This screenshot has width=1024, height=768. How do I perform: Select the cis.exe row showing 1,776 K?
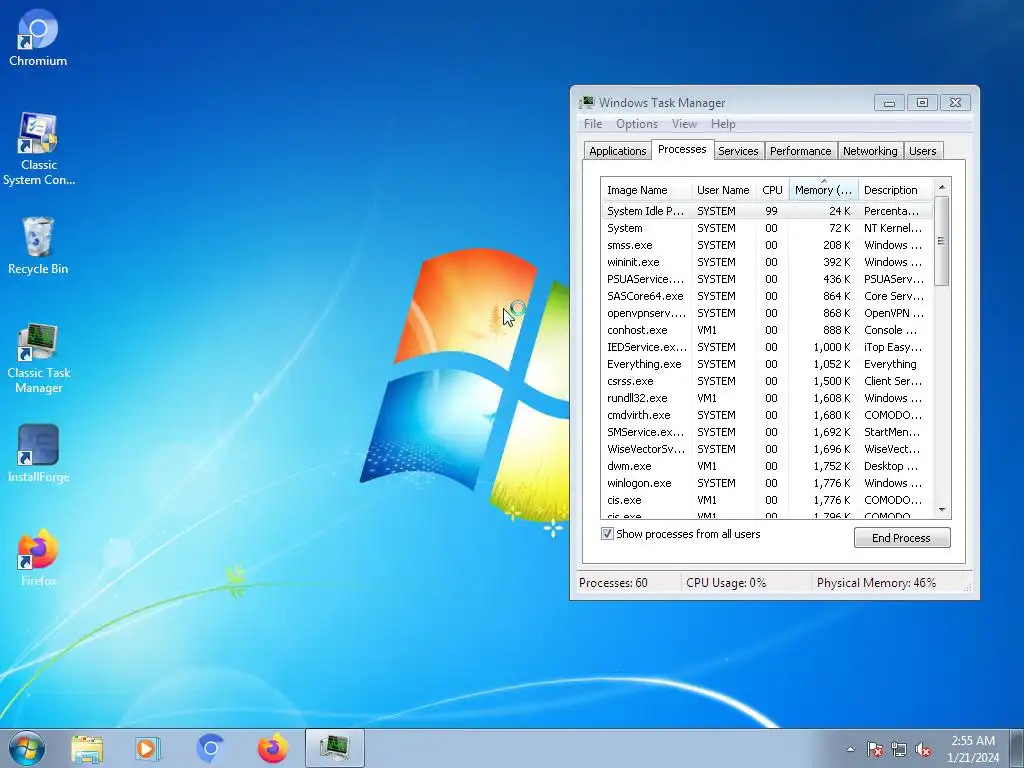(x=767, y=500)
